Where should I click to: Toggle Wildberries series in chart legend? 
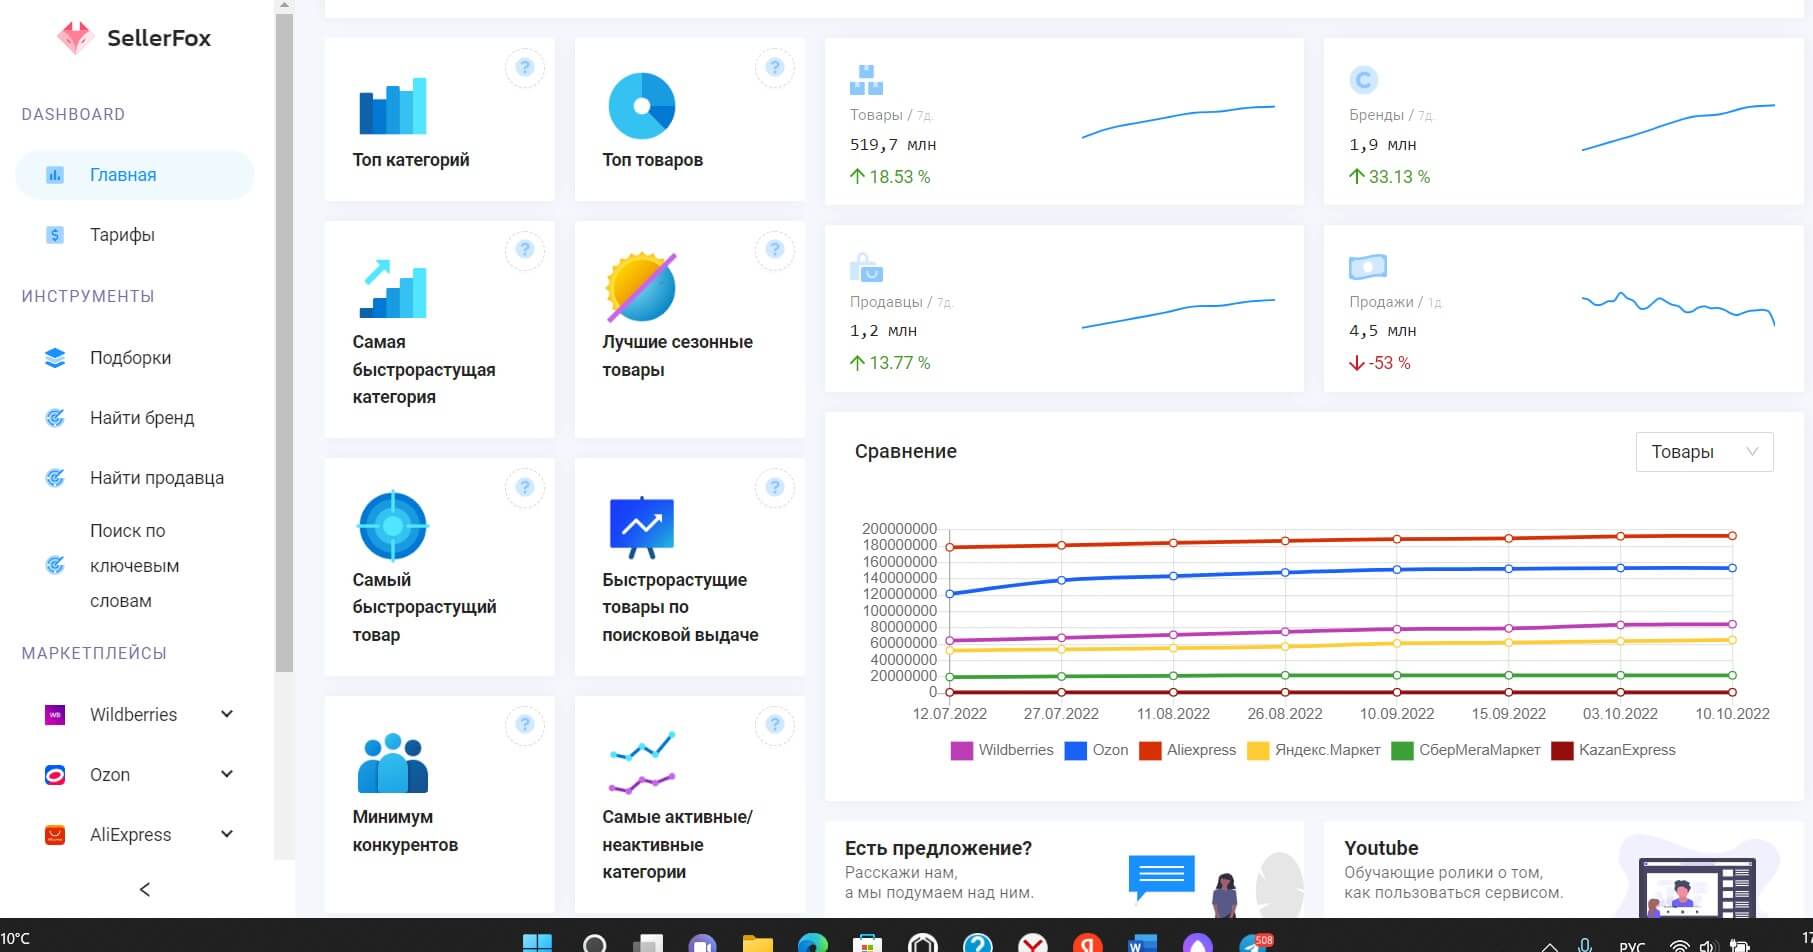1002,750
